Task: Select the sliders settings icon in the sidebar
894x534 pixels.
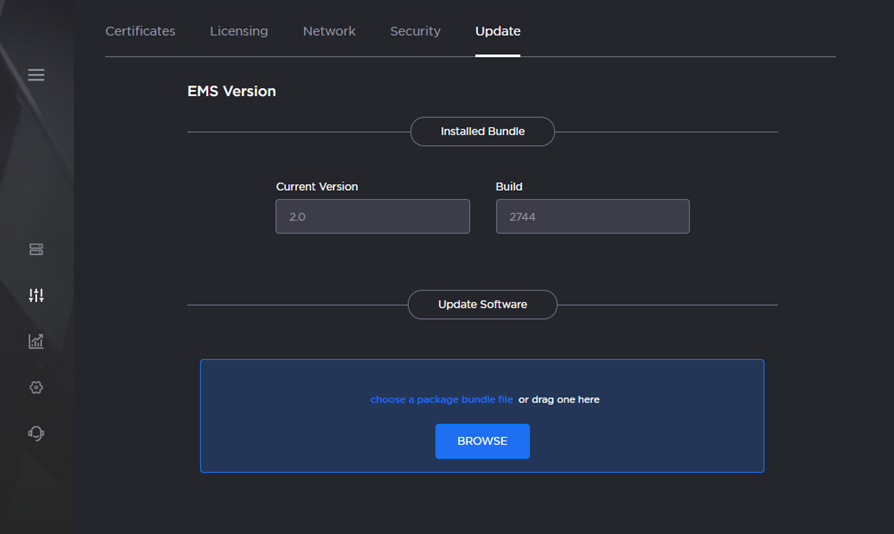Action: [x=36, y=295]
